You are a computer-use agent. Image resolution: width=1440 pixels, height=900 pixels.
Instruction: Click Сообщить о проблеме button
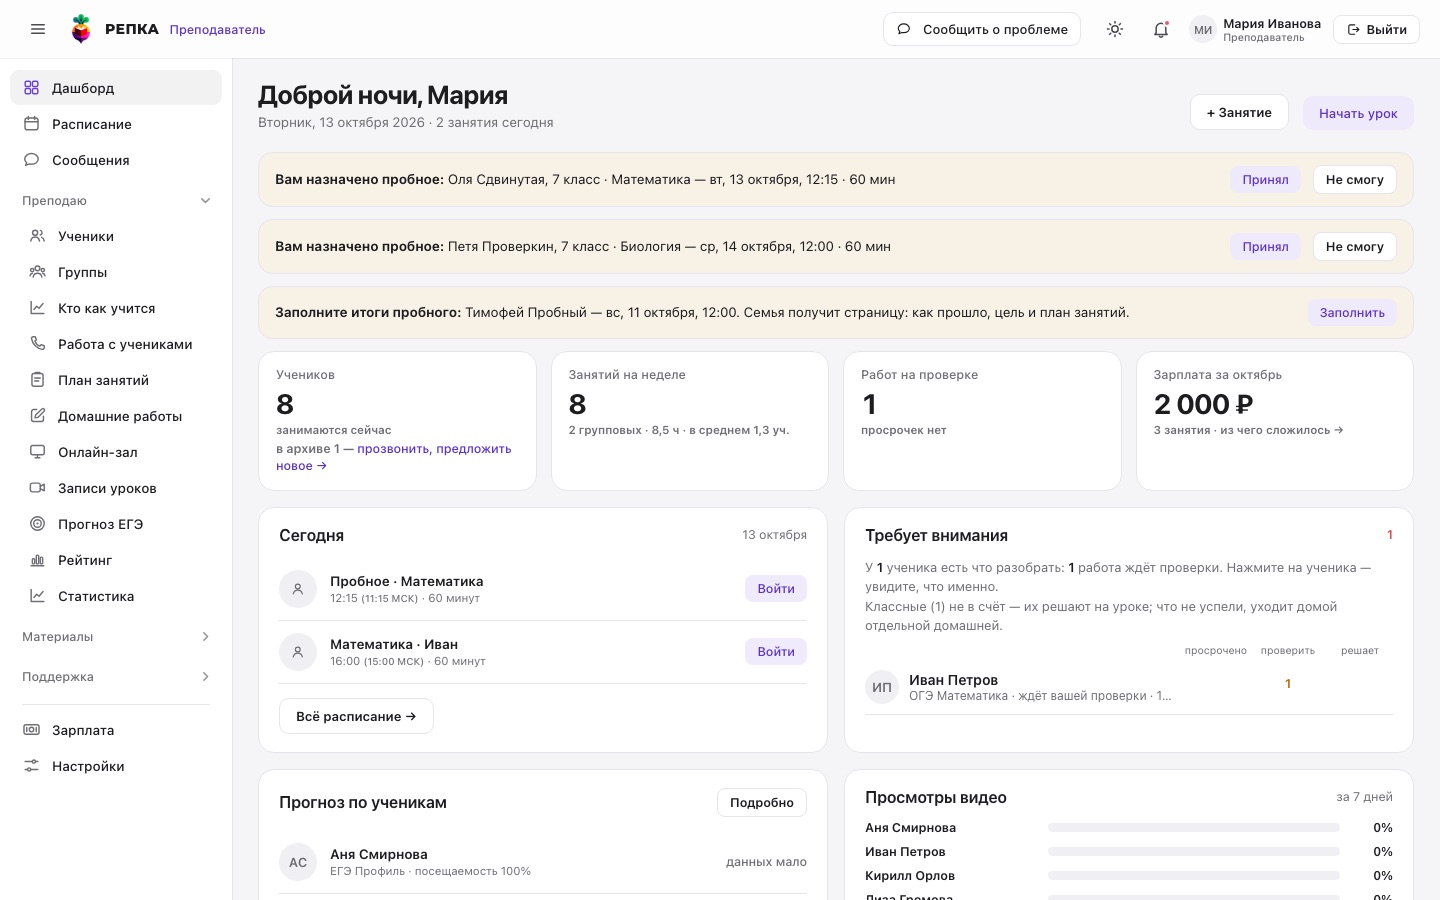click(982, 29)
